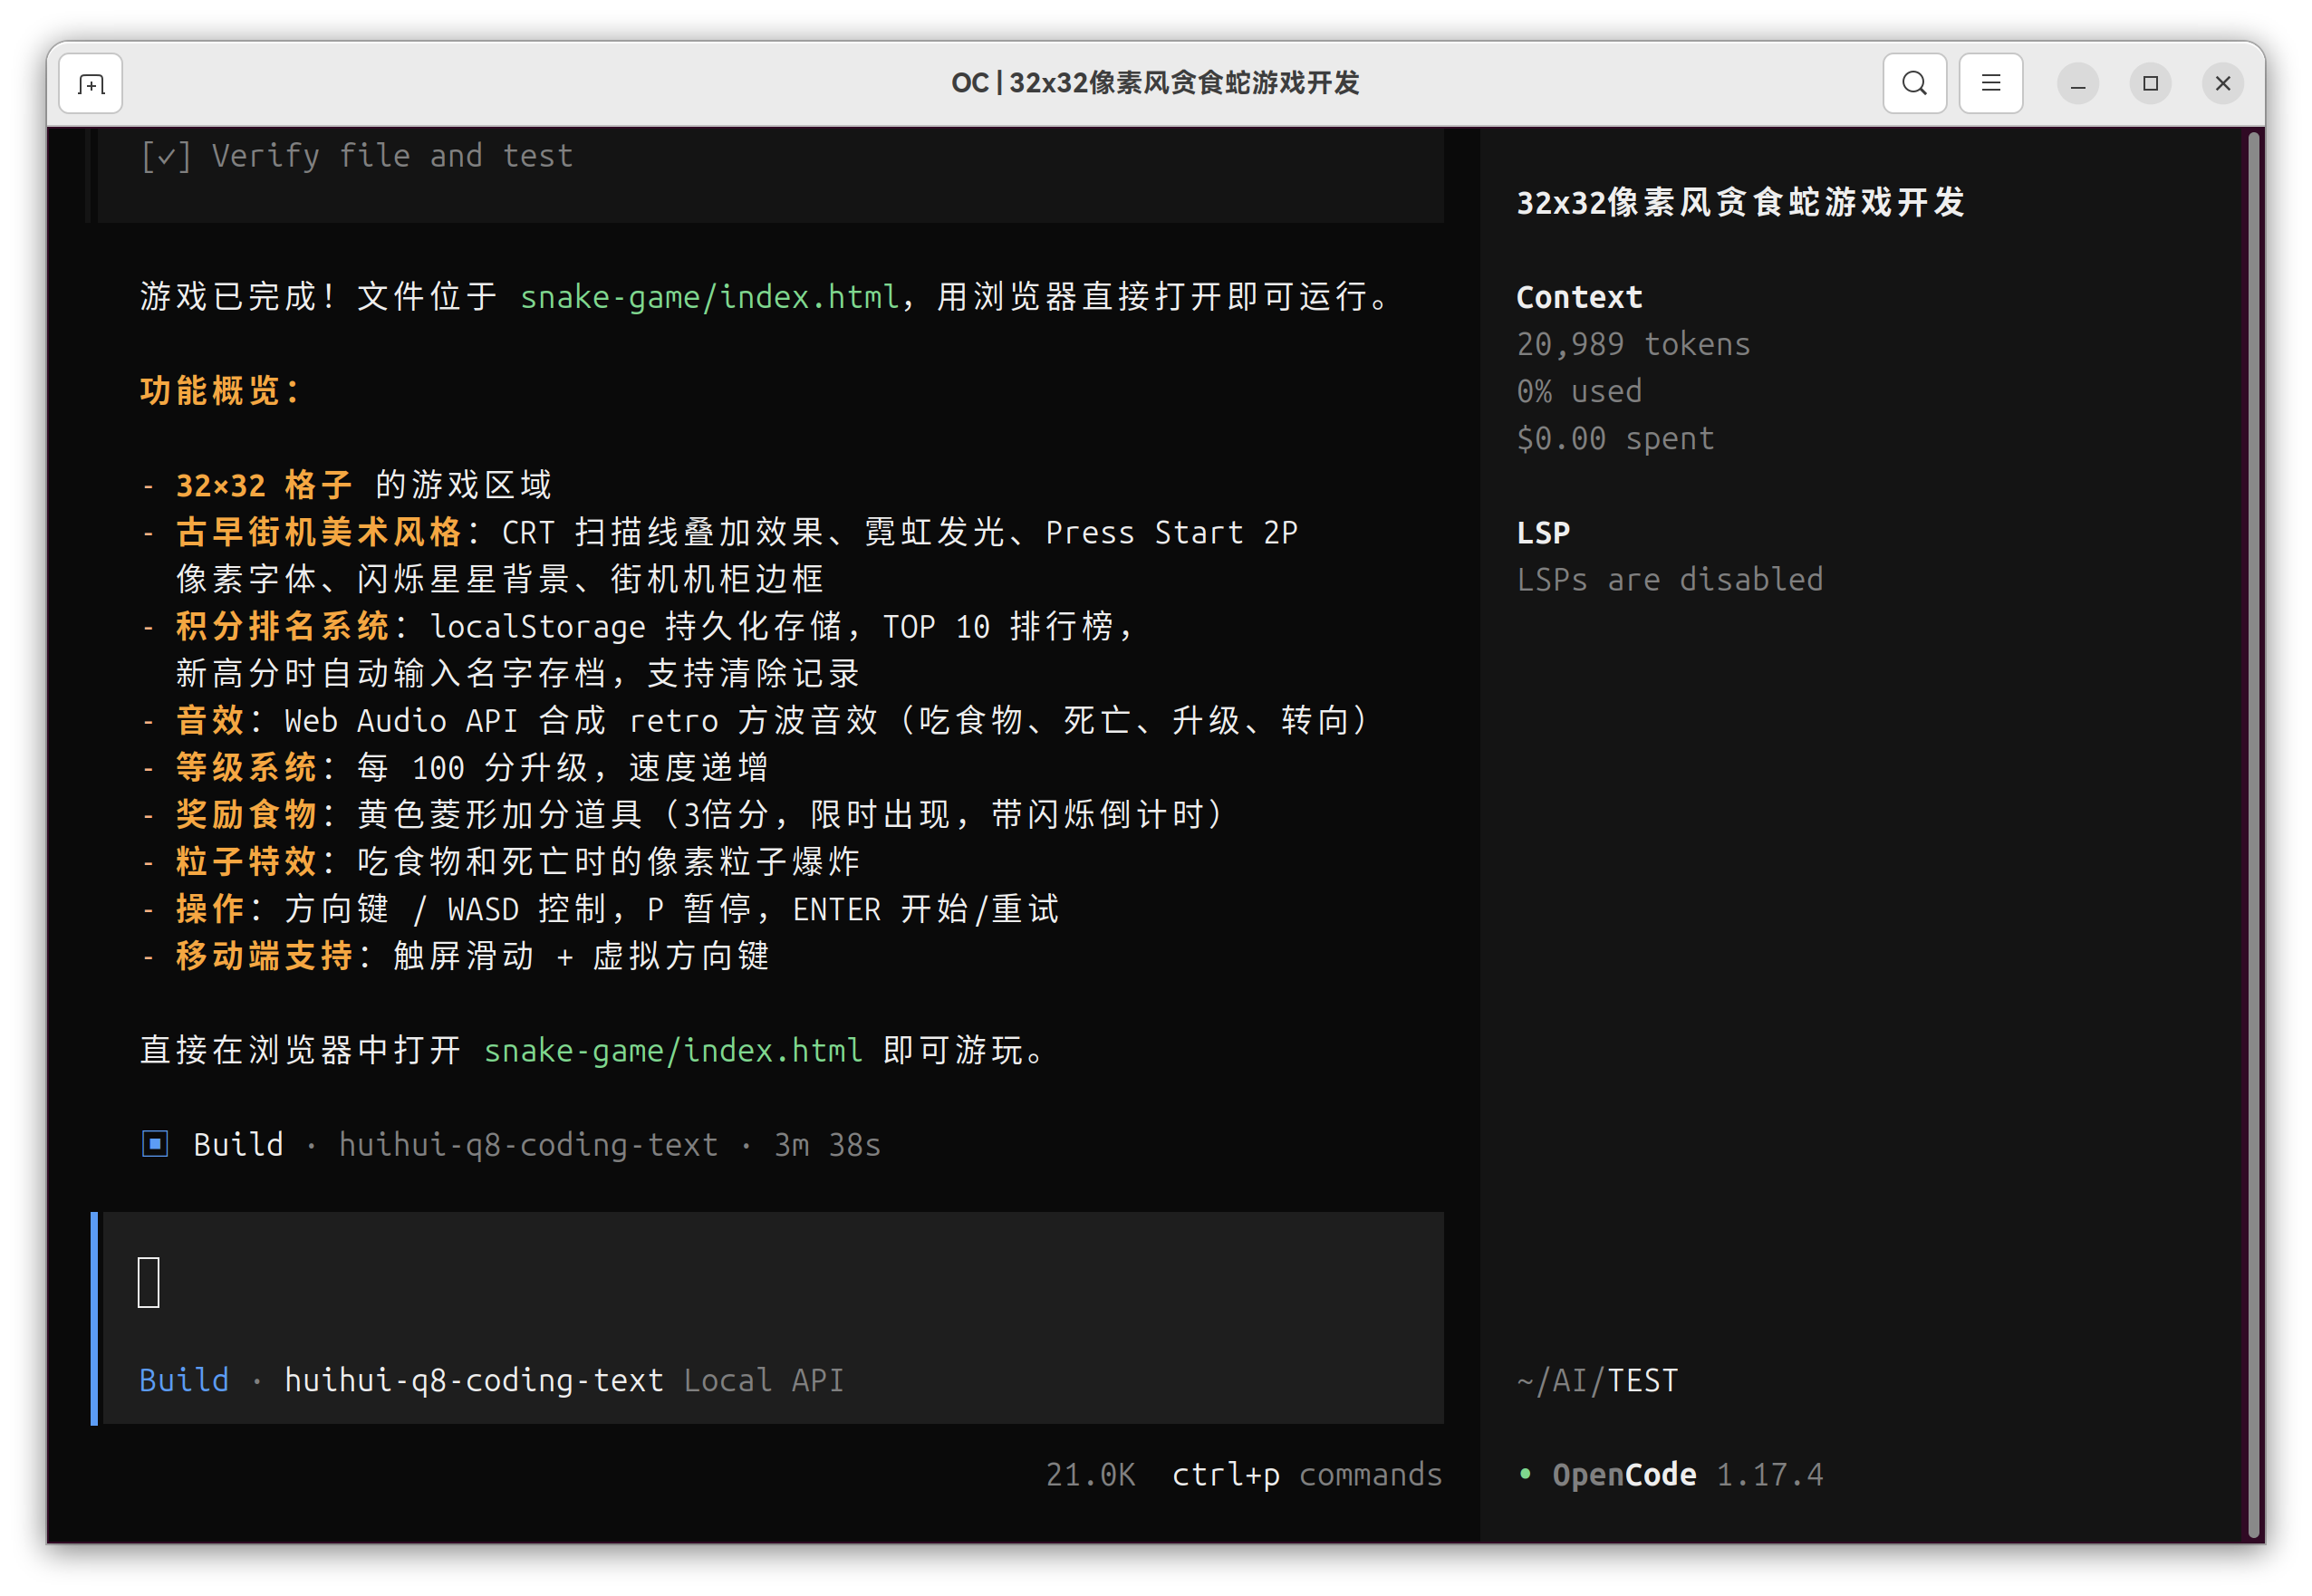Screen dimensions: 2312x1596
Task: Click the checked Verify file and test item
Action: tap(357, 156)
